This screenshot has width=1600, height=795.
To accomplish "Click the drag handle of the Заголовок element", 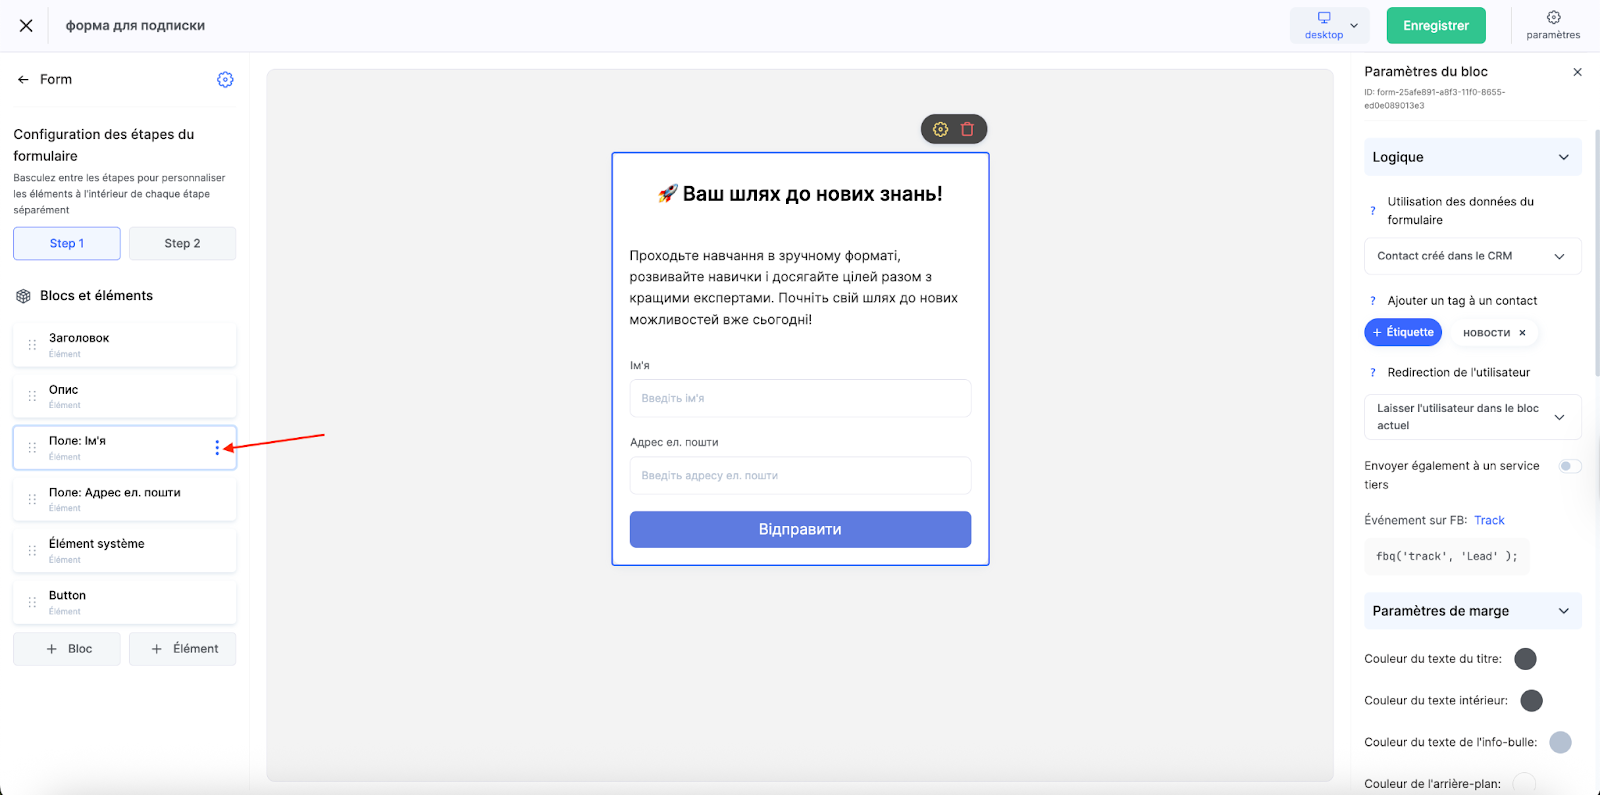I will 32,345.
